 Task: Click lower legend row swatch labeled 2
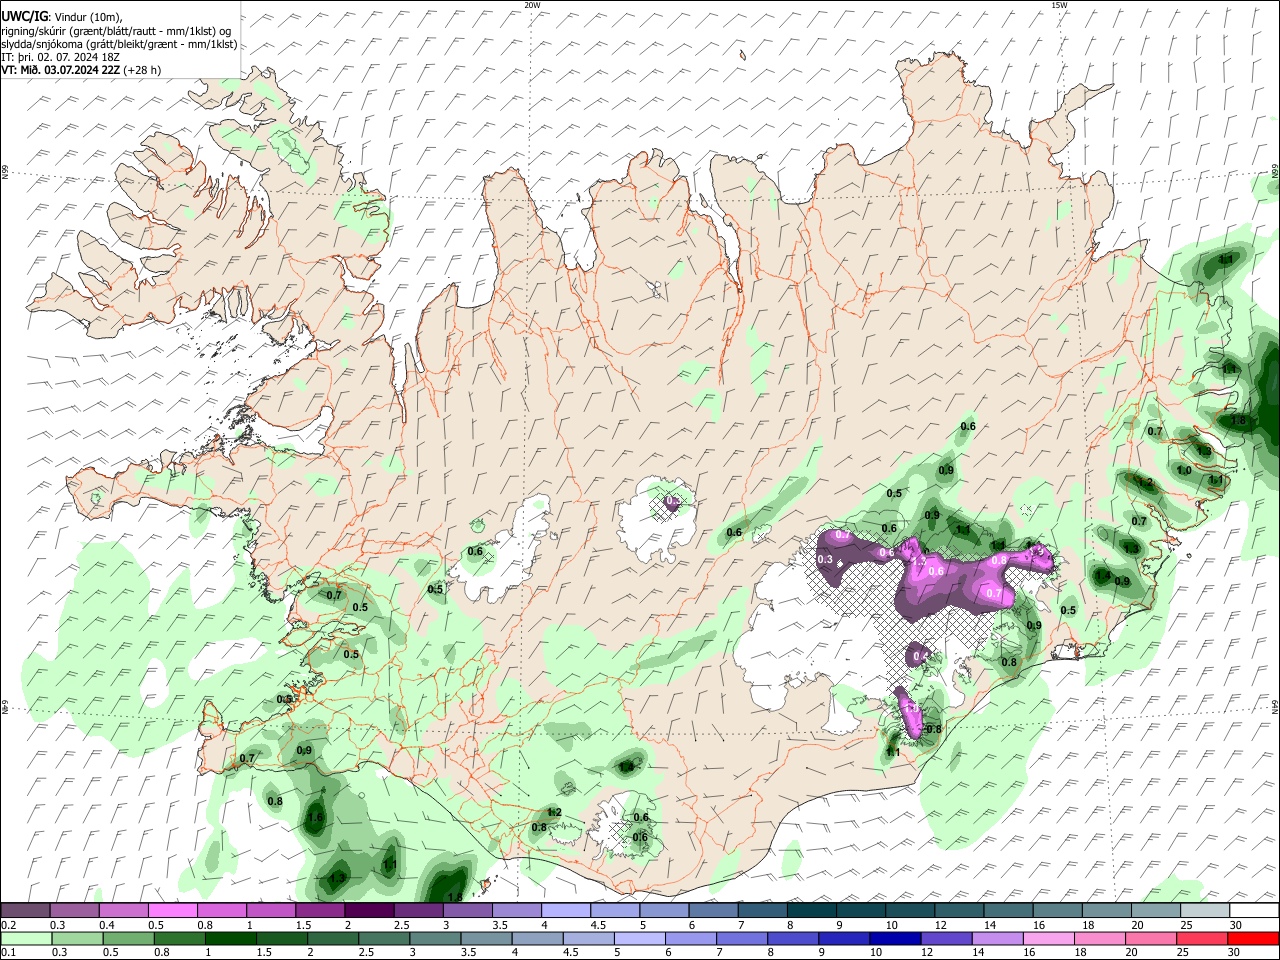(x=333, y=938)
